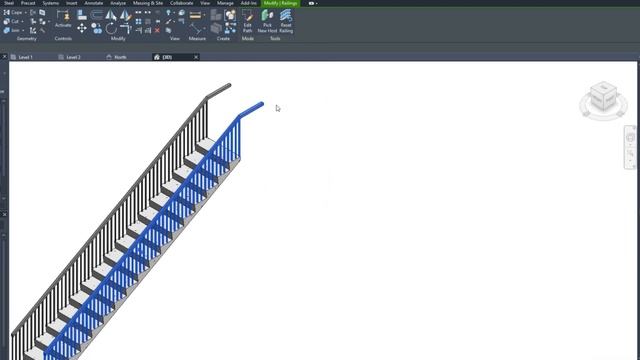Click the red Delete icon
This screenshot has height=360, width=640.
click(x=157, y=31)
